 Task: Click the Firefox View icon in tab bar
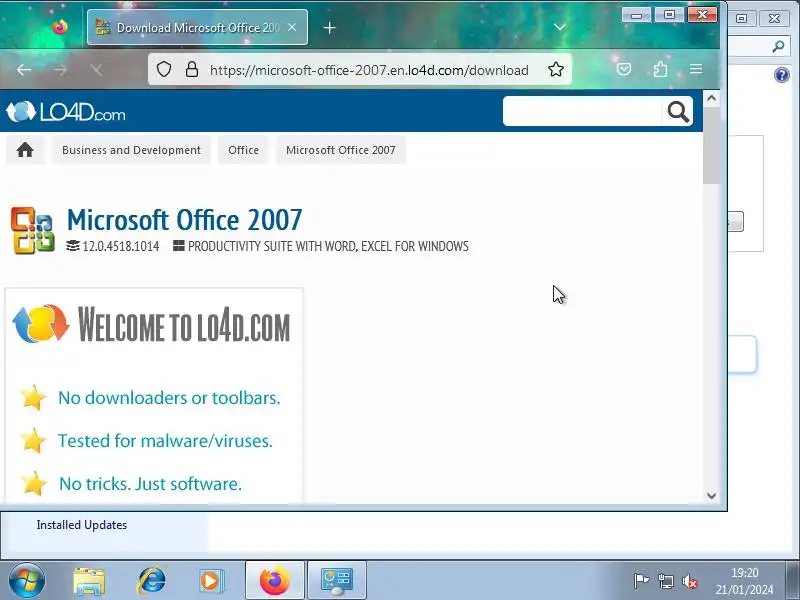click(60, 27)
